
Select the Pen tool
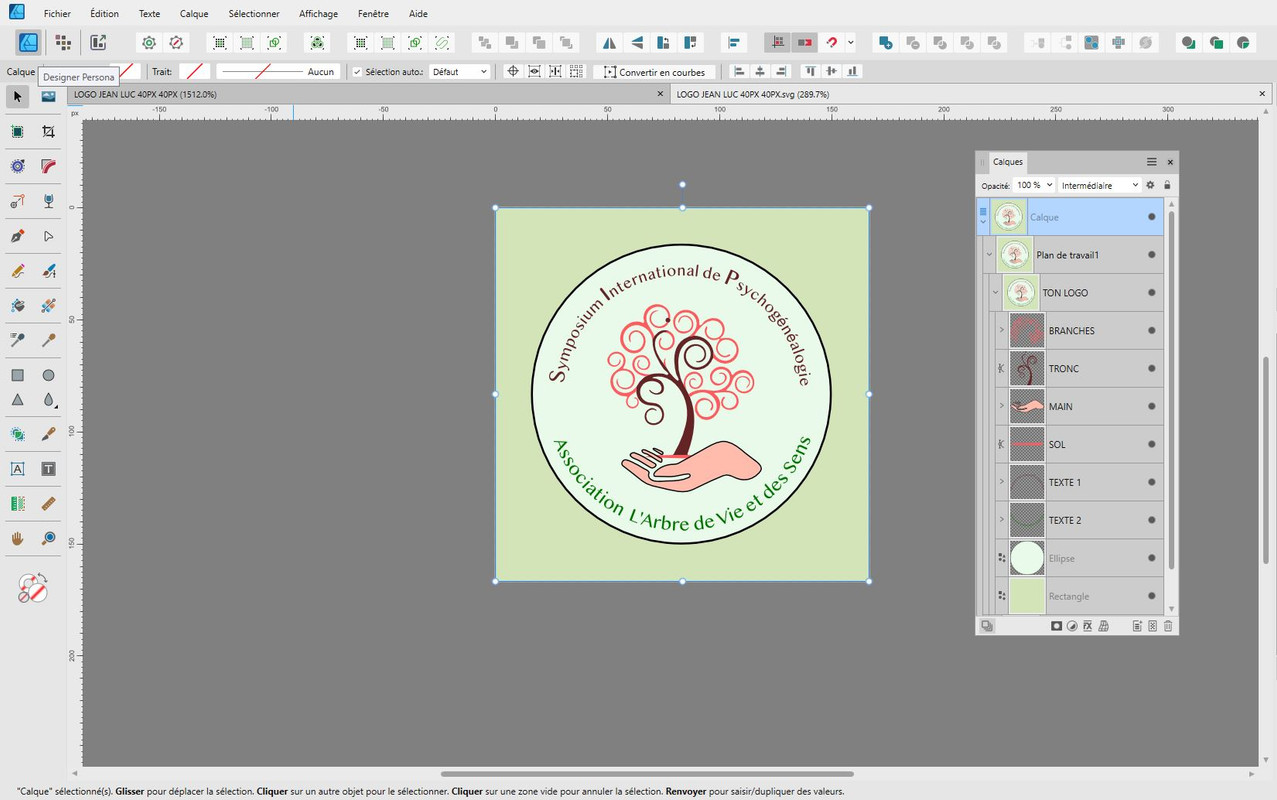click(x=17, y=236)
